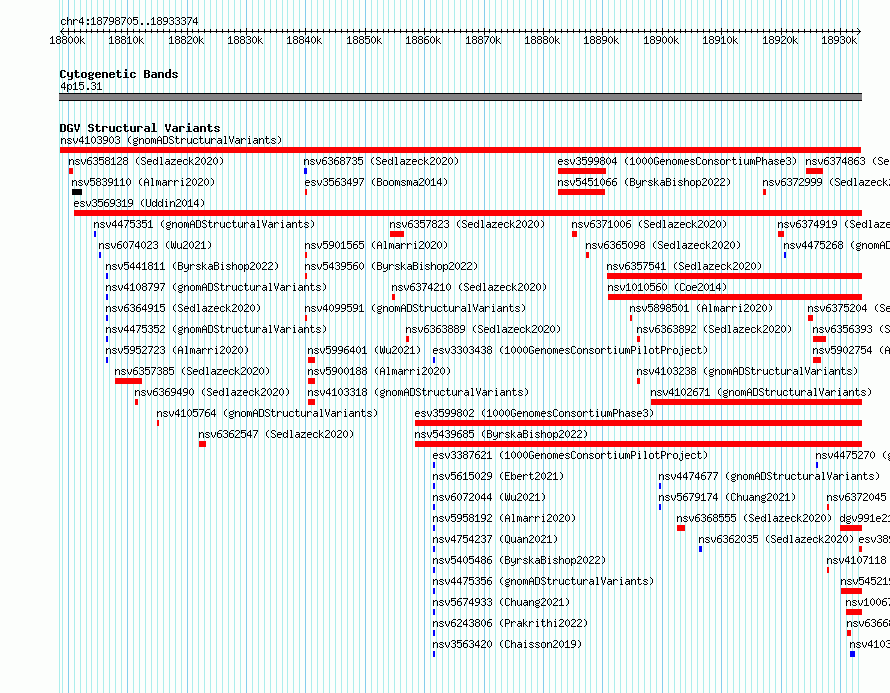Click the red block under nsv6362547
The width and height of the screenshot is (890, 693).
click(x=203, y=444)
